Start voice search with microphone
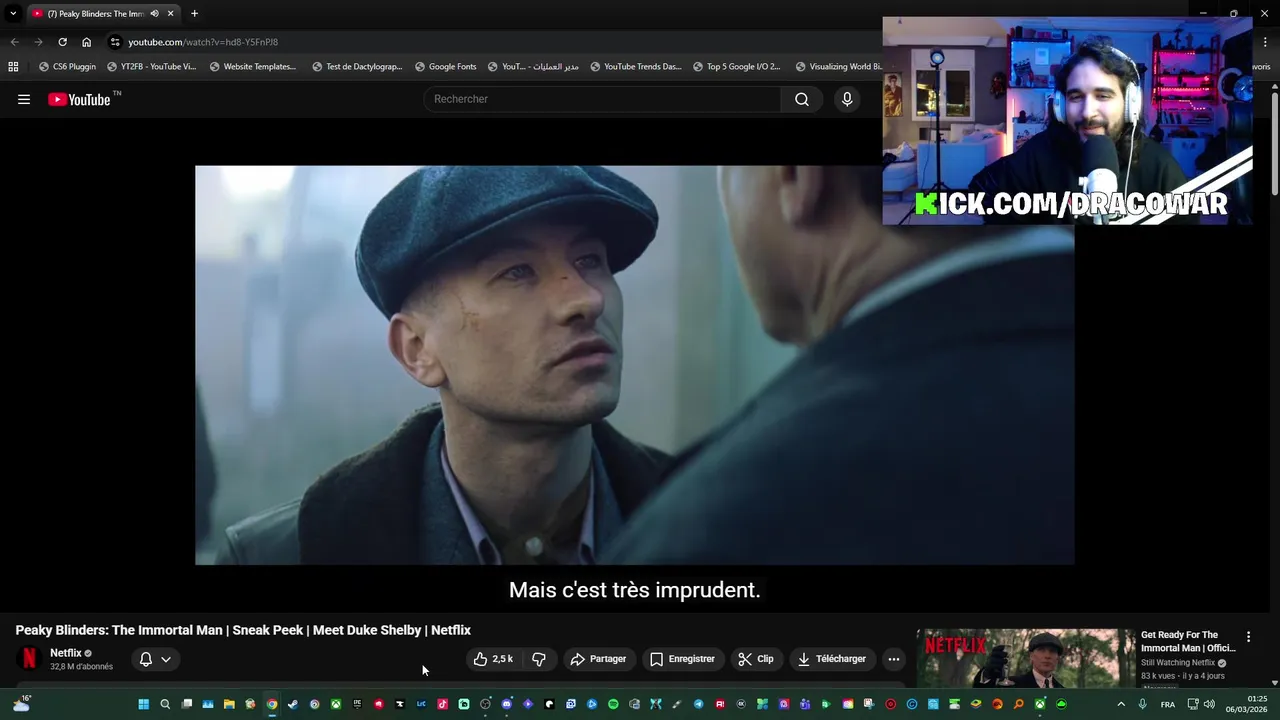 847,99
